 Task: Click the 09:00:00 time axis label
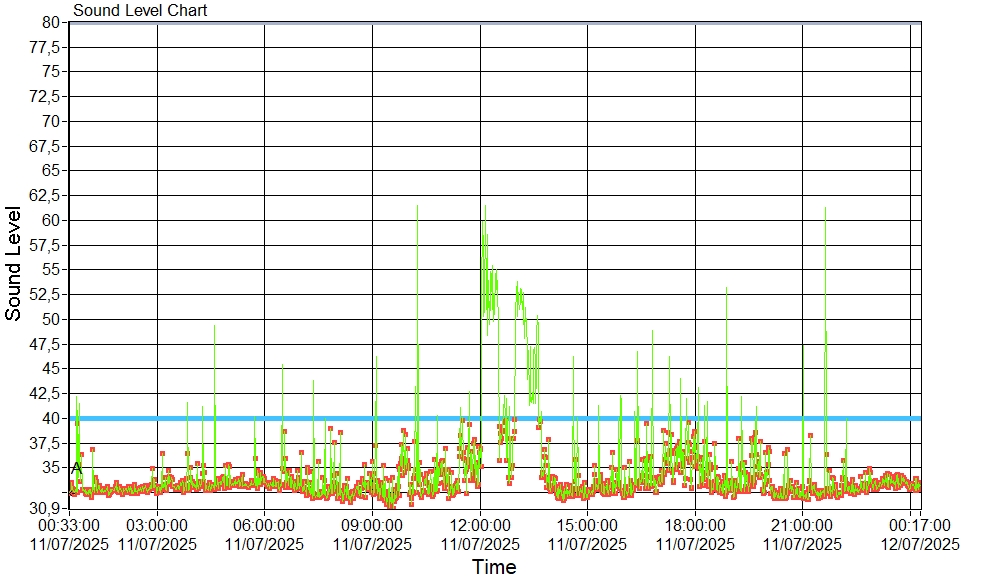coord(372,524)
